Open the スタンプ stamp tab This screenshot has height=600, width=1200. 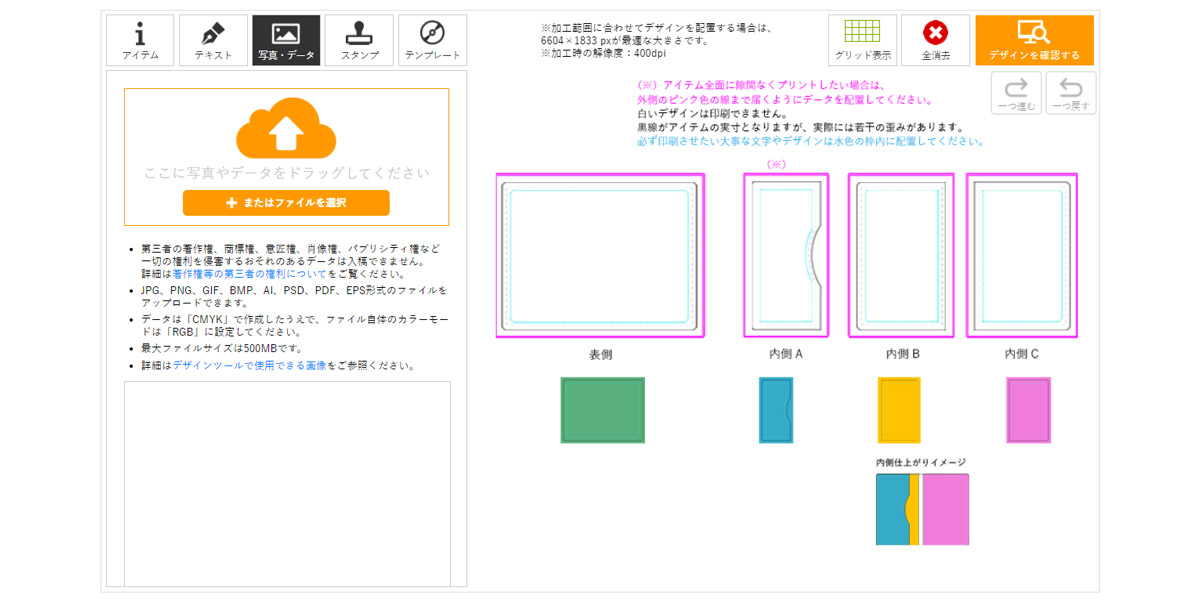pos(359,40)
